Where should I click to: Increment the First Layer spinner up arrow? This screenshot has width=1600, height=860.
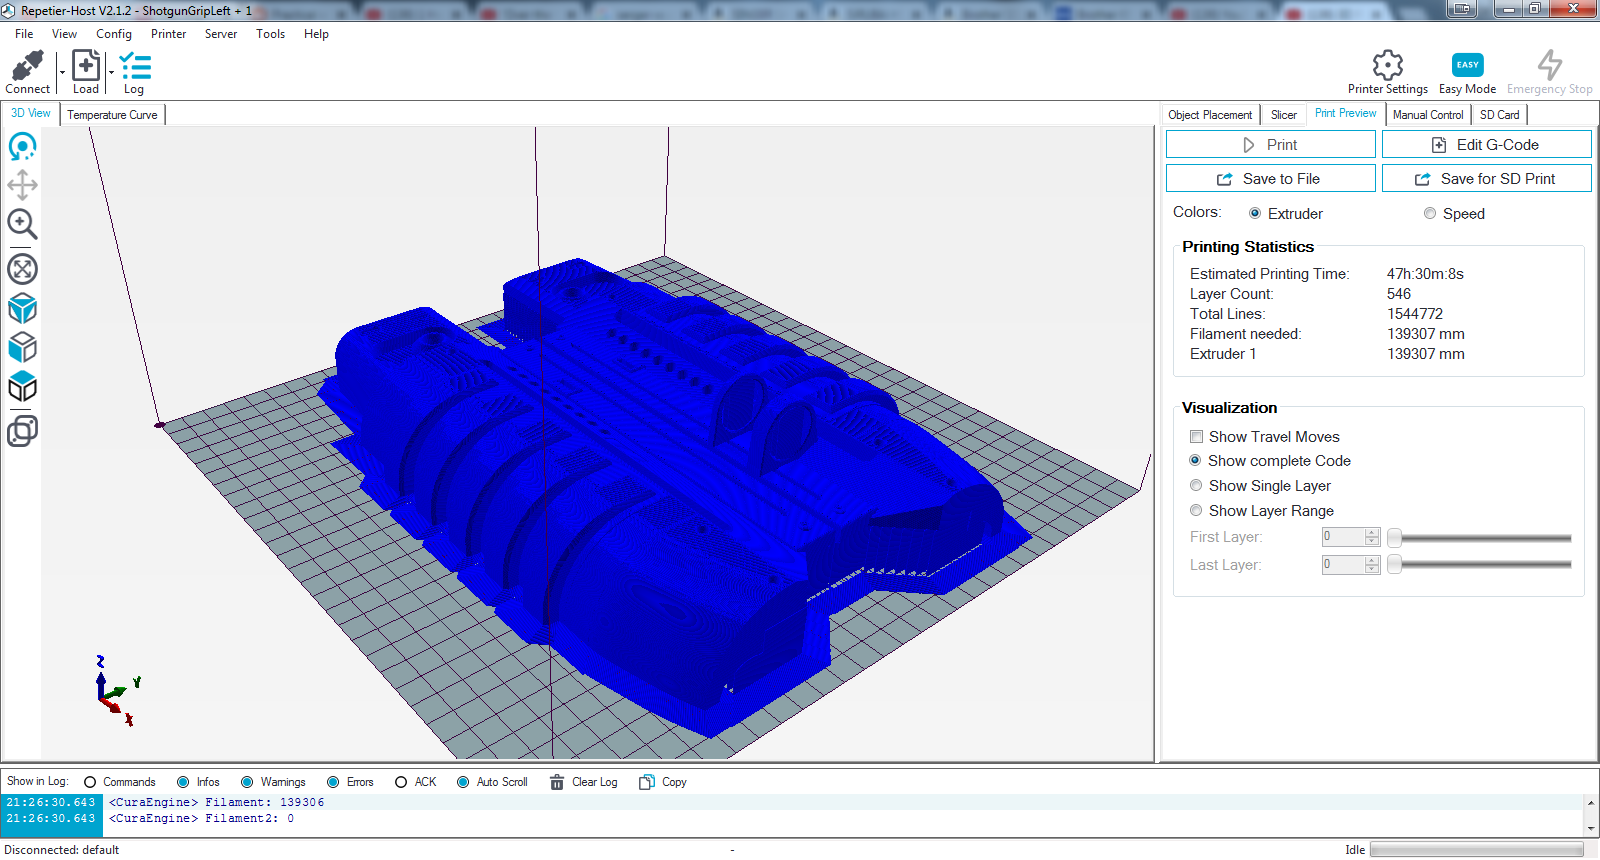[1372, 532]
